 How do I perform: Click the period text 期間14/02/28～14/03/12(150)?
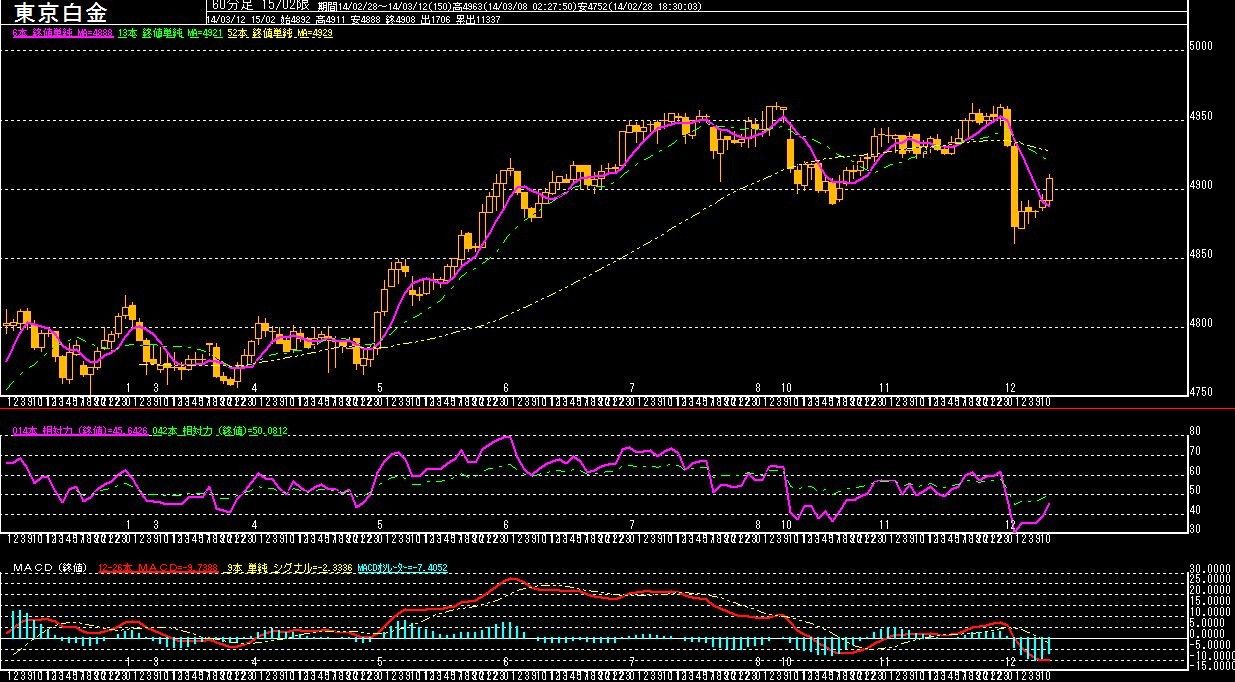click(x=384, y=7)
